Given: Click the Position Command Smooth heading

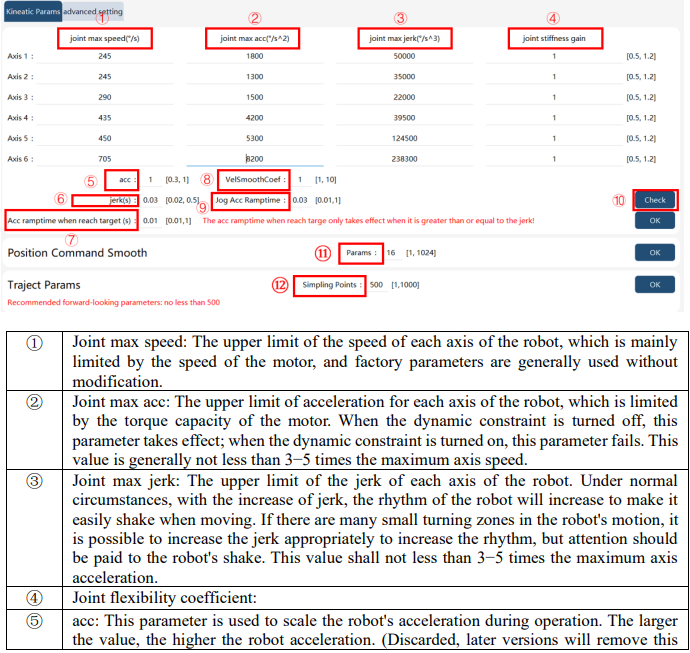Looking at the screenshot, I should click(77, 253).
